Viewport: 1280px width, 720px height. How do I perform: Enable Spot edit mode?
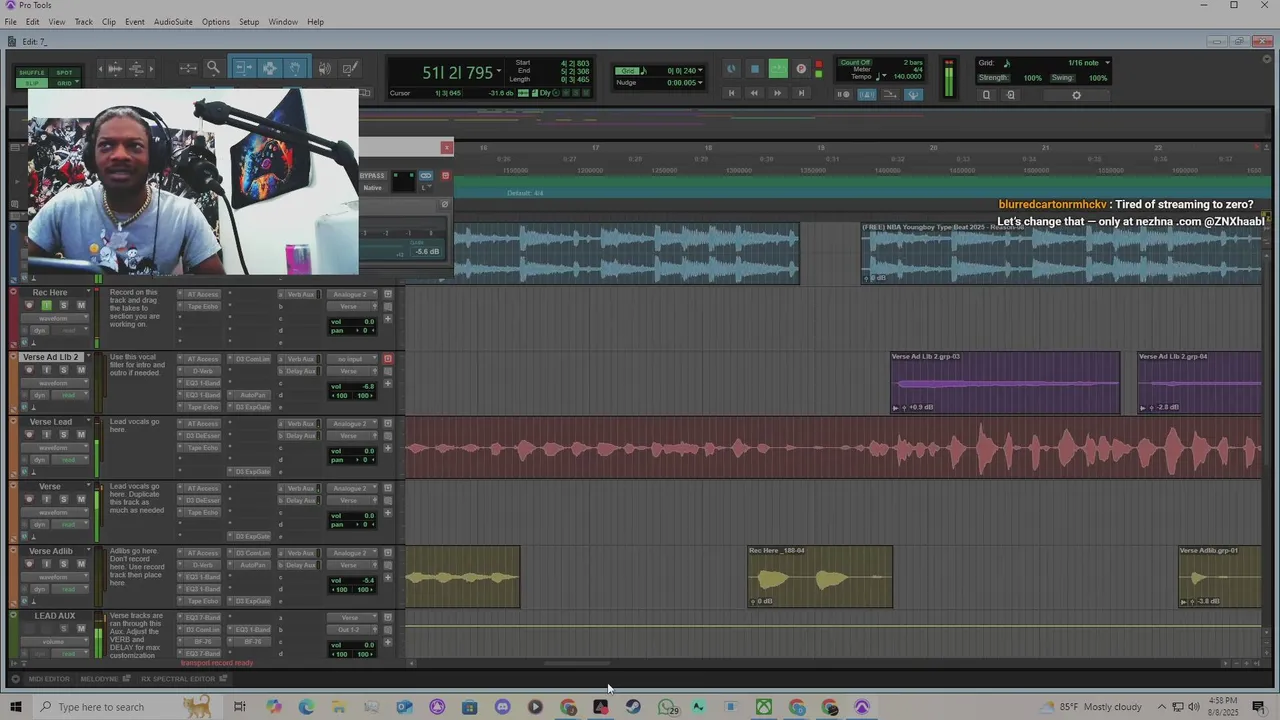[64, 72]
